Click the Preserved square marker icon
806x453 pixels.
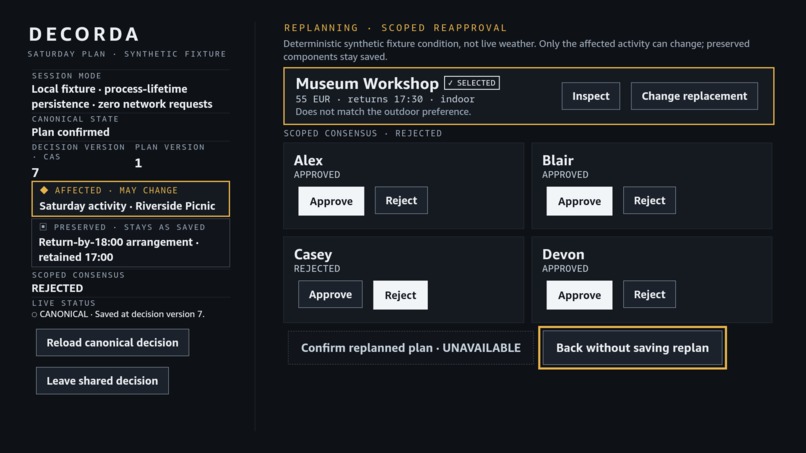pos(43,227)
